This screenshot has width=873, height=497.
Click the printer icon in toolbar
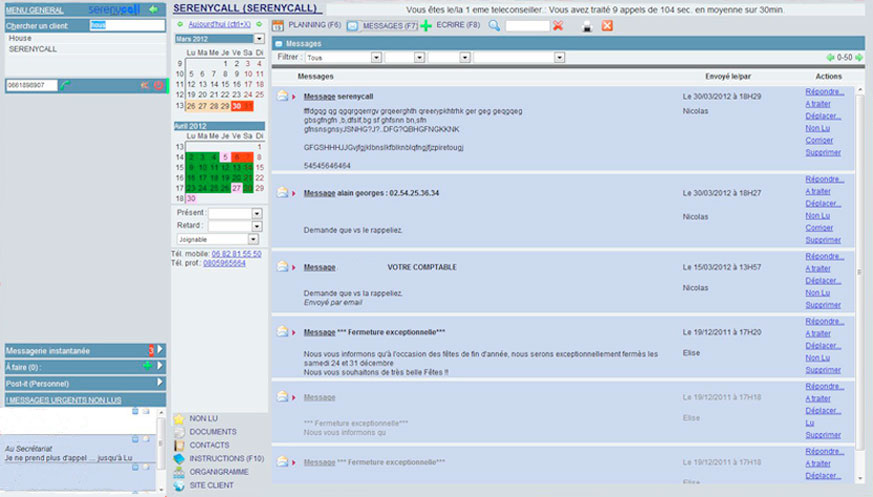pos(587,26)
